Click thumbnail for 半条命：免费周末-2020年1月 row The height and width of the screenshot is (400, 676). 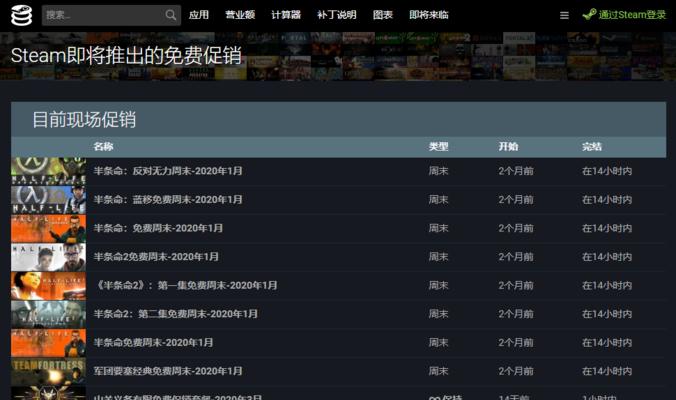[48, 228]
